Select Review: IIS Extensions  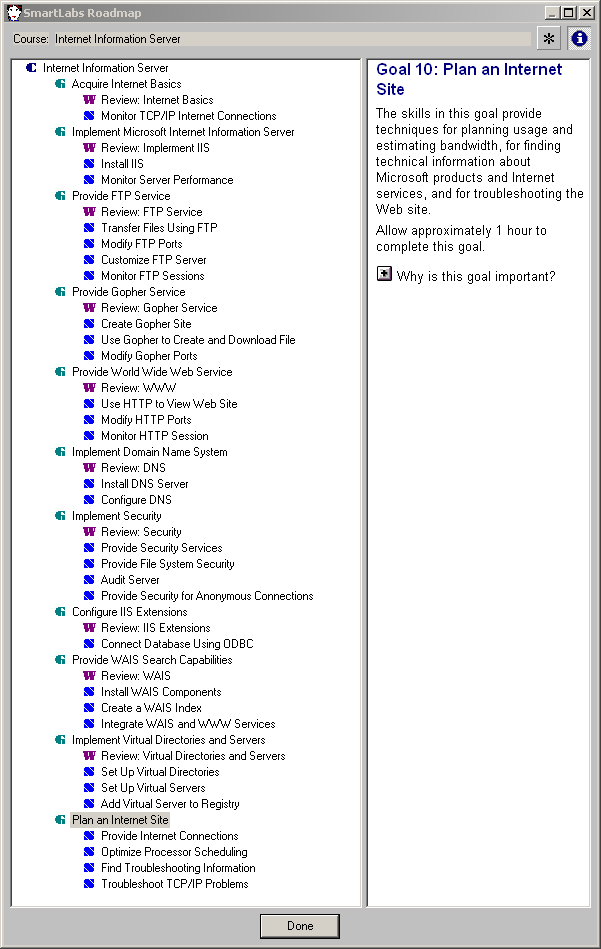(x=156, y=628)
